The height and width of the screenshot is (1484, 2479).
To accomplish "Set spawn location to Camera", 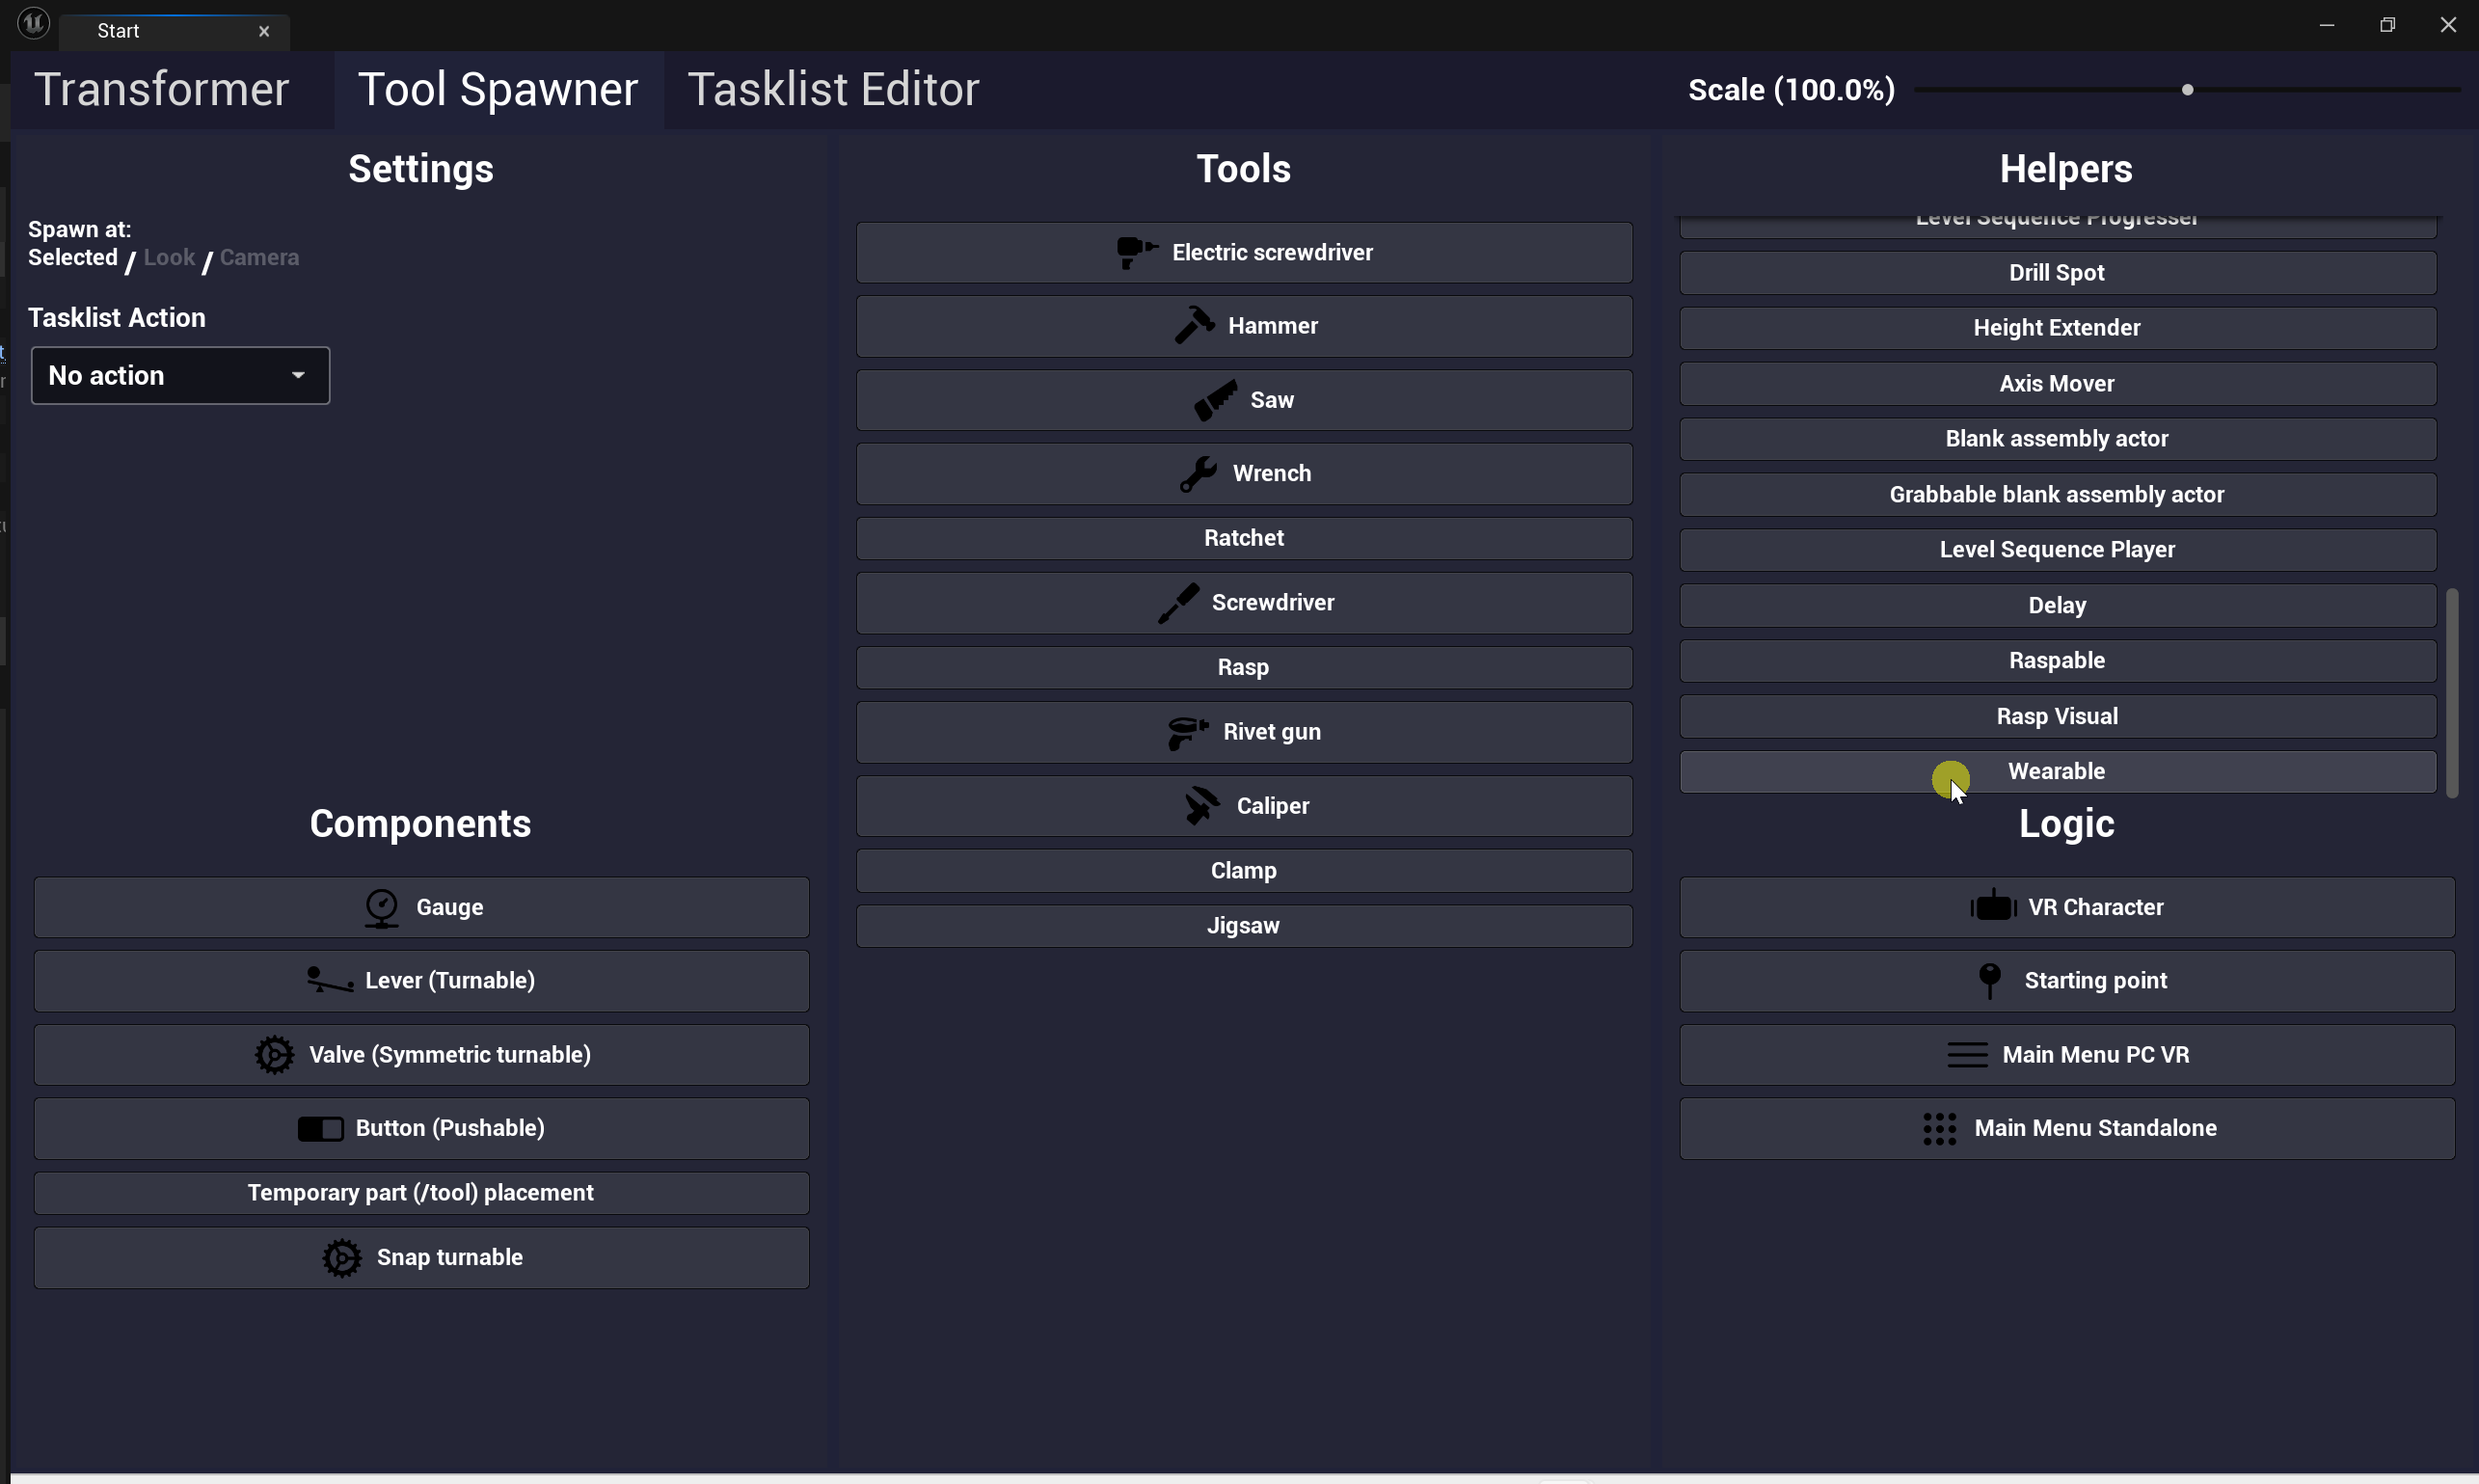I will 259,258.
